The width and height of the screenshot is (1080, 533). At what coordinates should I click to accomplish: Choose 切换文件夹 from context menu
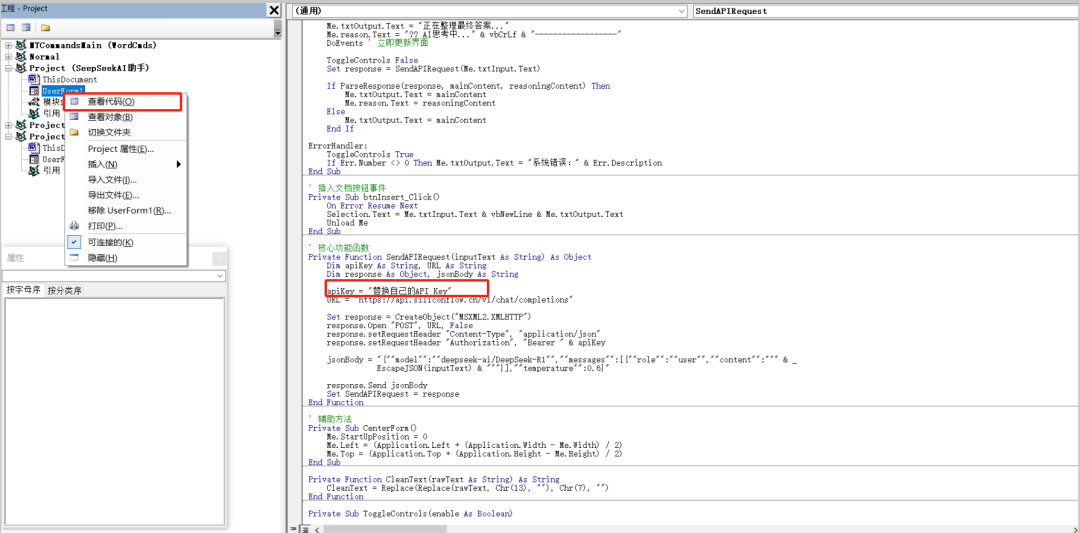(x=125, y=132)
